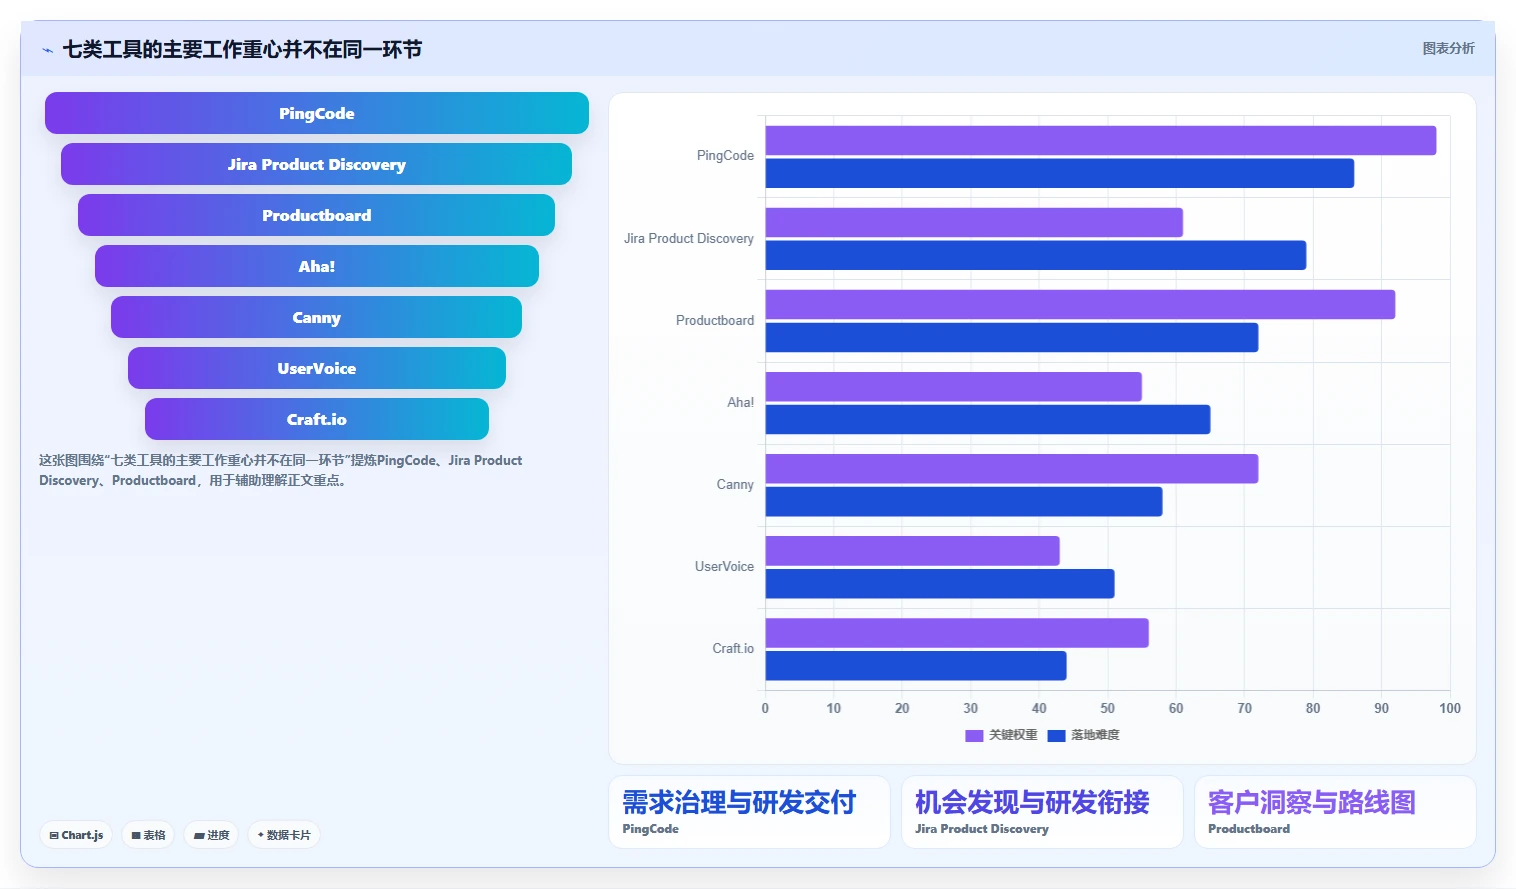The width and height of the screenshot is (1516, 889).
Task: Click the Productboard y-axis label
Action: click(x=715, y=321)
